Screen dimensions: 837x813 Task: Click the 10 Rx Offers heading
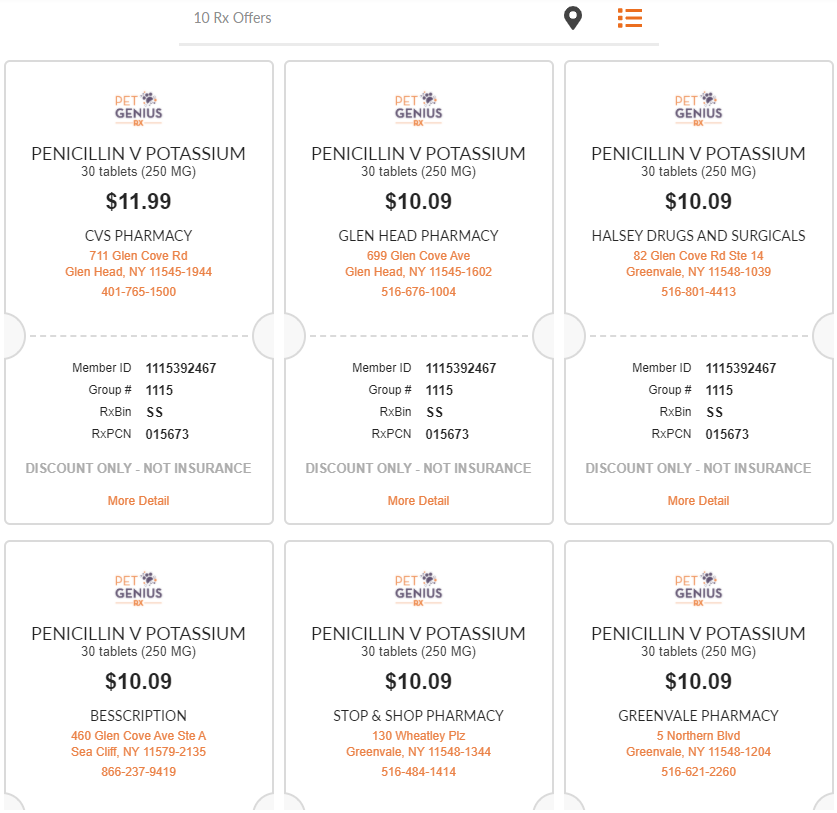[x=232, y=18]
